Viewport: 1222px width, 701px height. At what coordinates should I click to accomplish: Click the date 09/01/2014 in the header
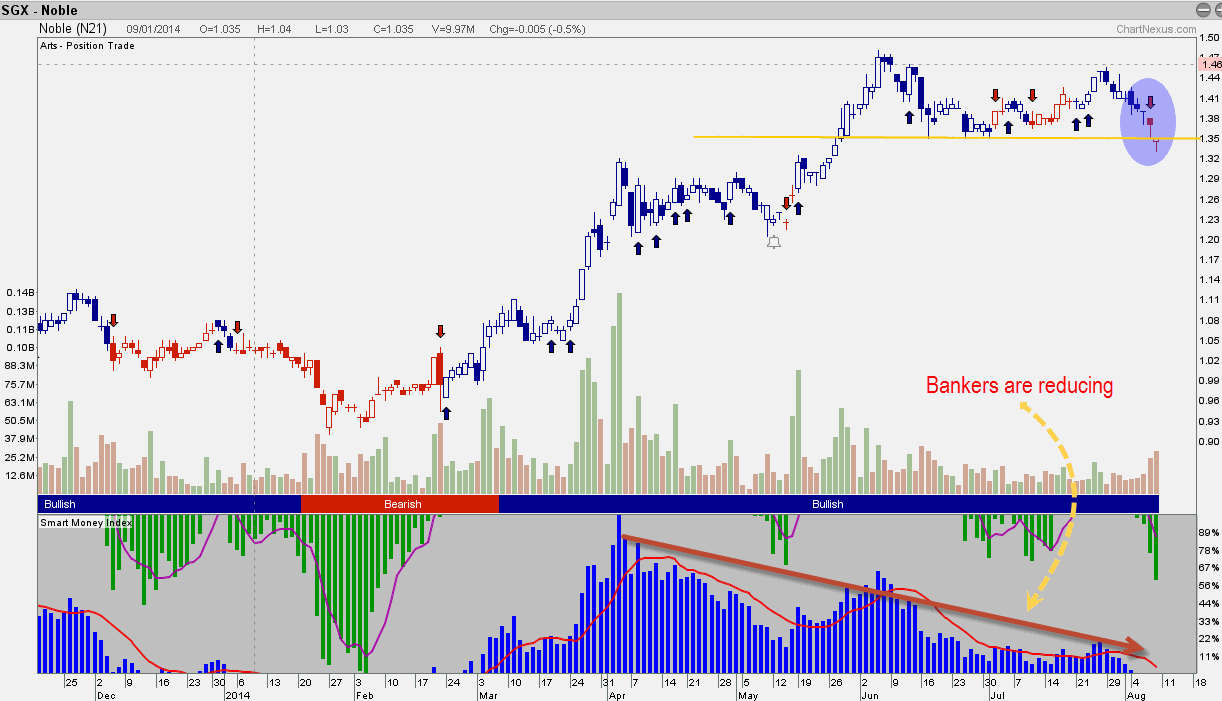click(153, 30)
